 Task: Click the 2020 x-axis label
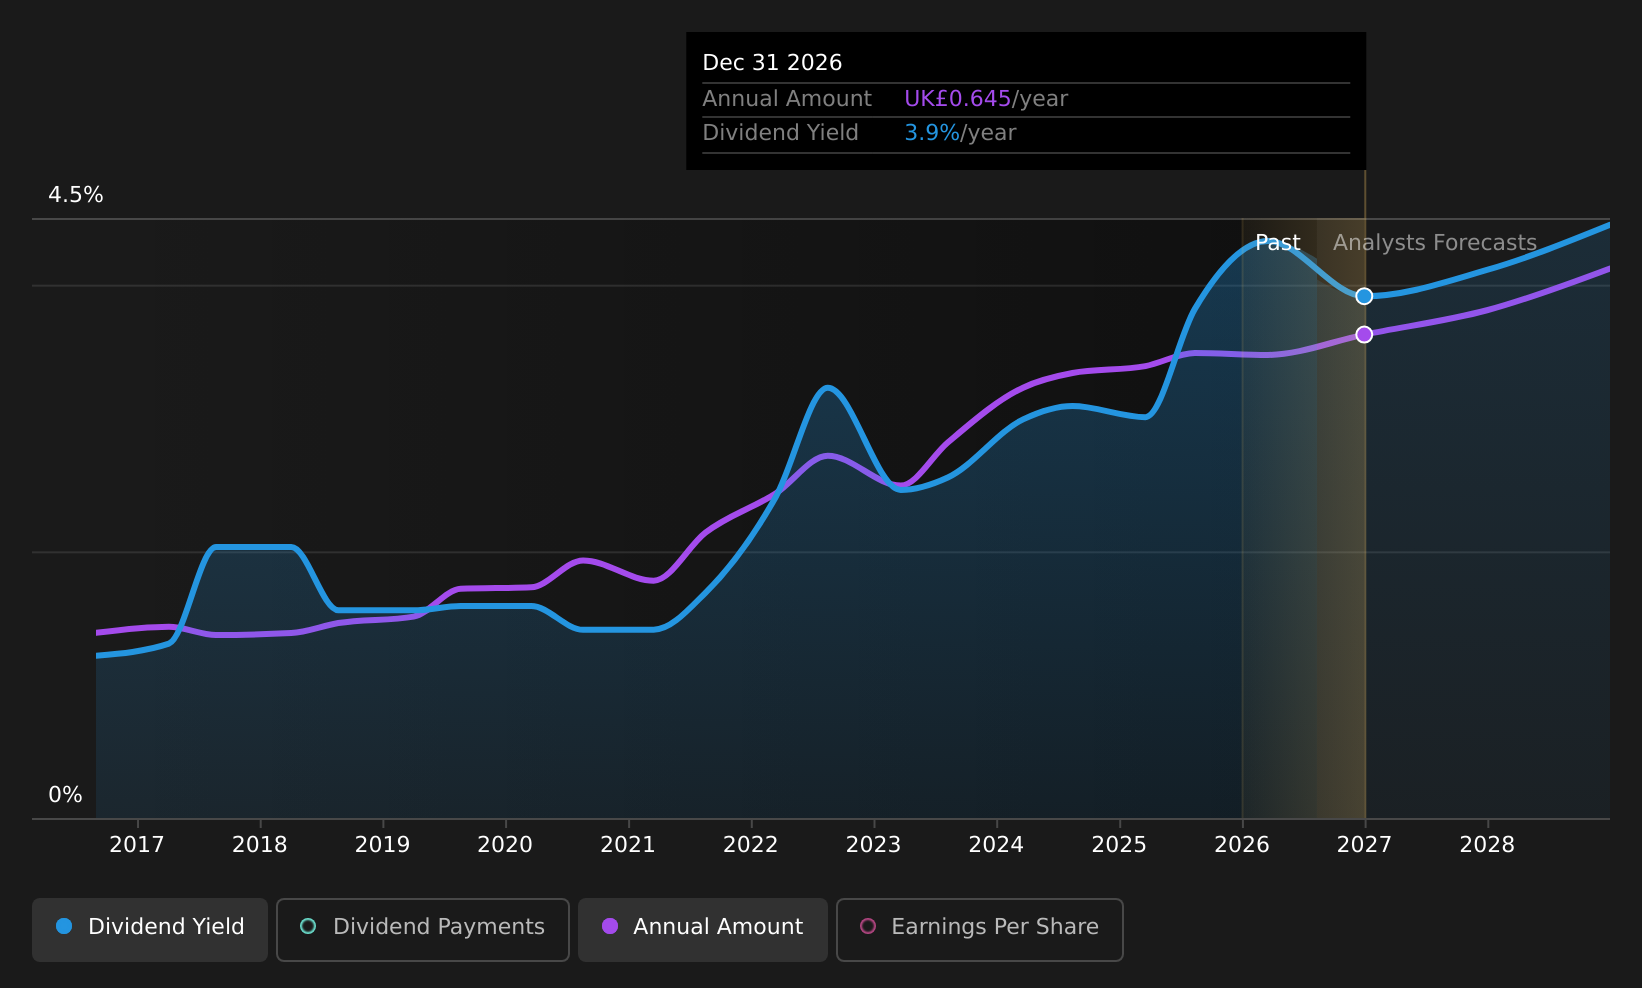(505, 845)
